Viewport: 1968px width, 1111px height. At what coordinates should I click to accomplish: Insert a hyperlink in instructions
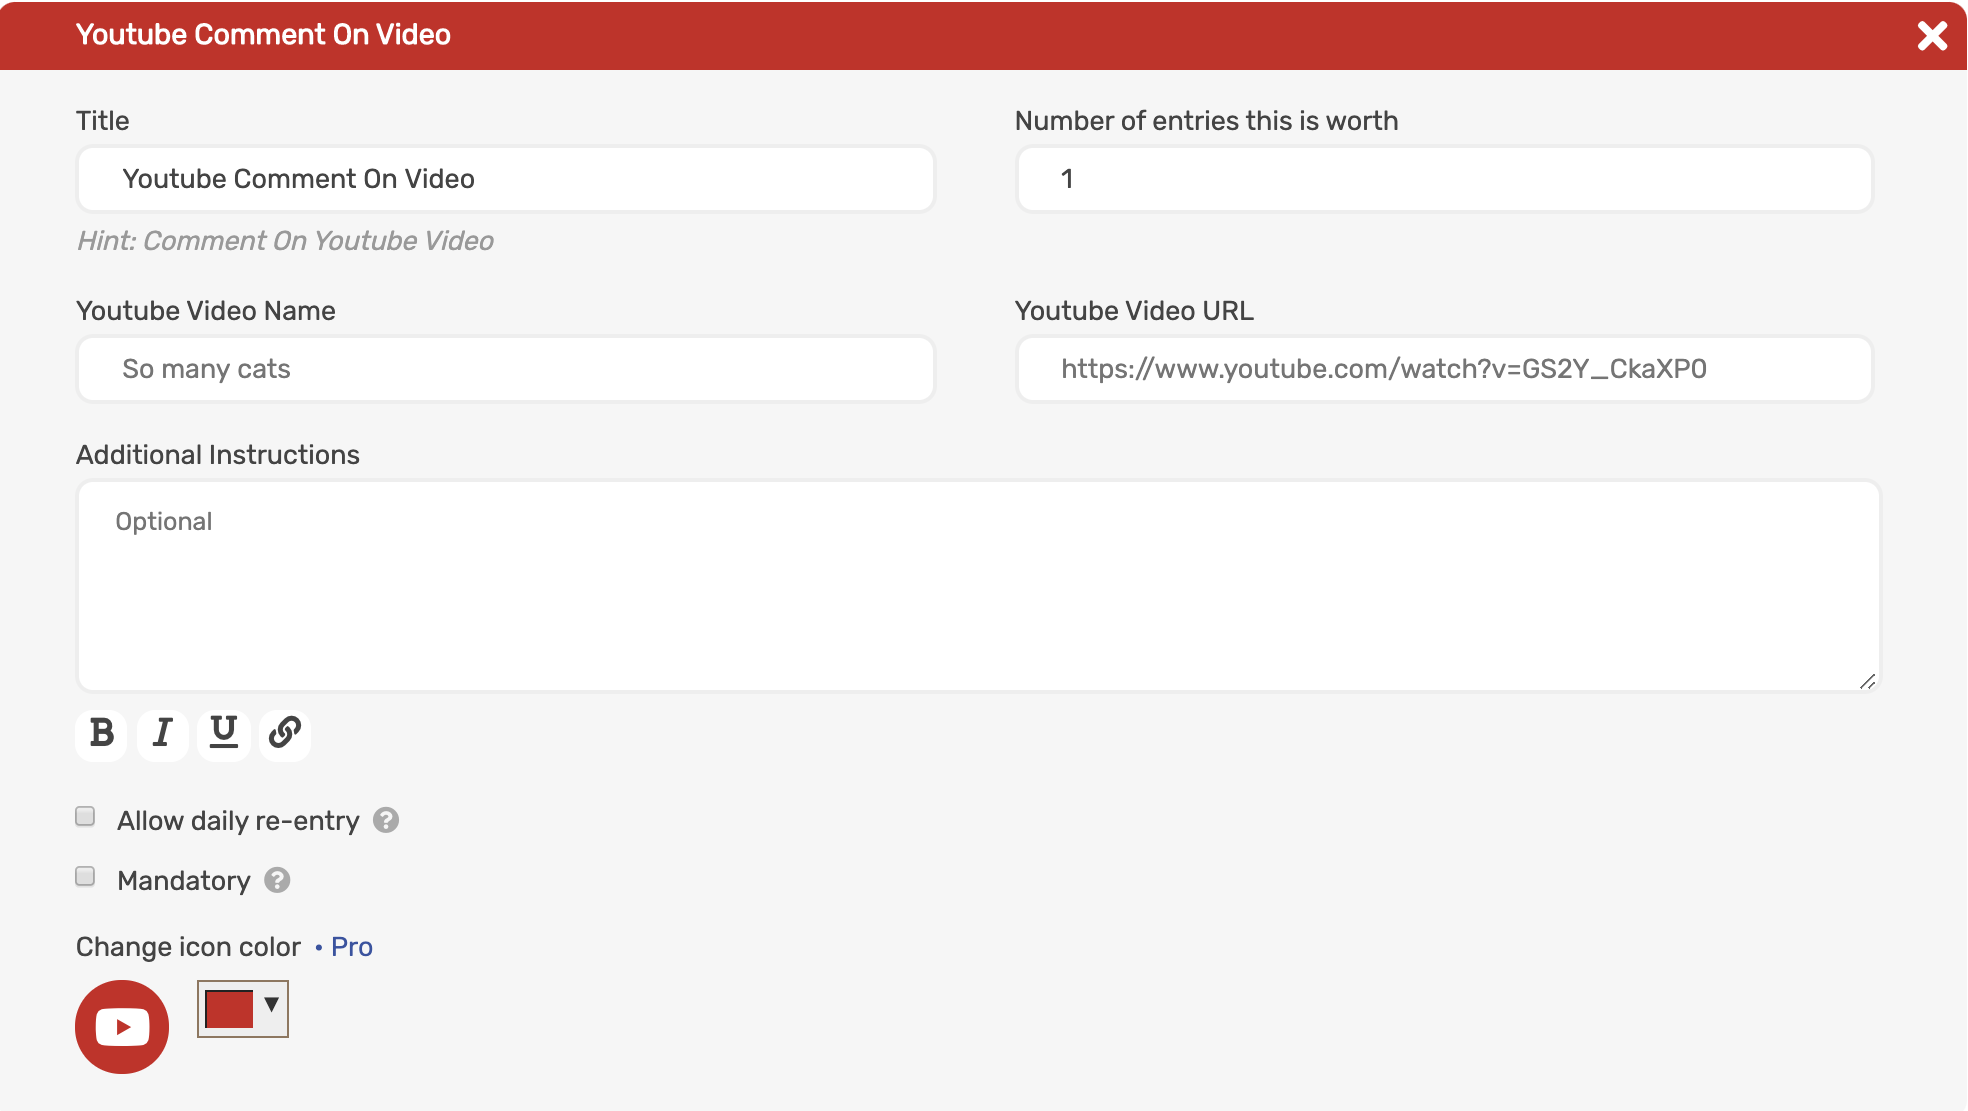[x=284, y=735]
